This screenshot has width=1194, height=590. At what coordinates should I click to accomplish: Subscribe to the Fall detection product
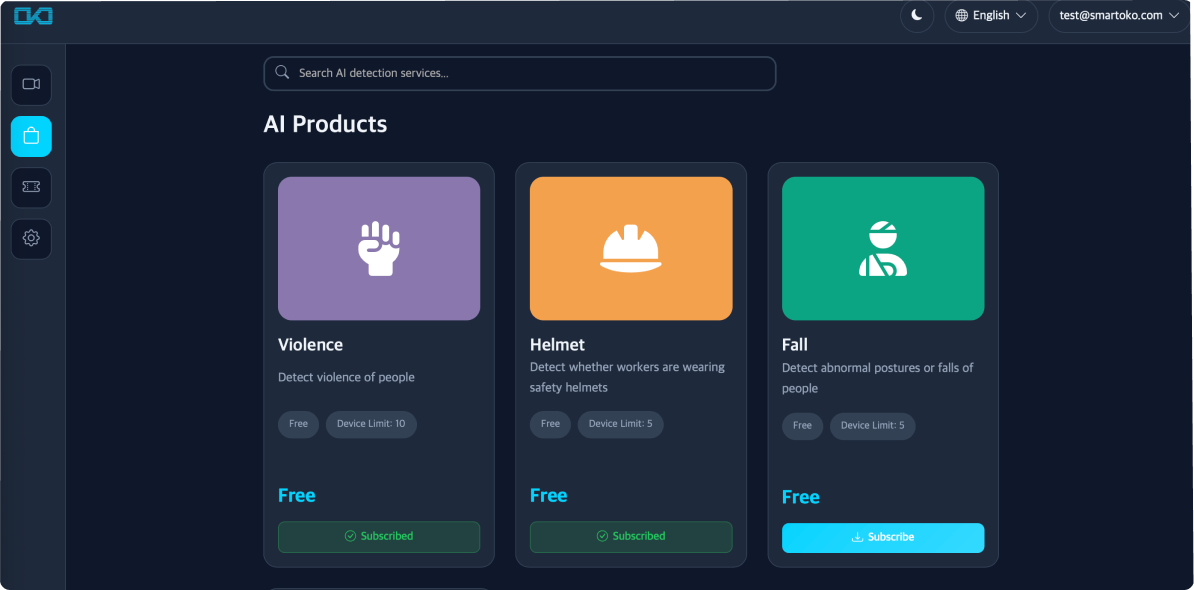pos(883,537)
